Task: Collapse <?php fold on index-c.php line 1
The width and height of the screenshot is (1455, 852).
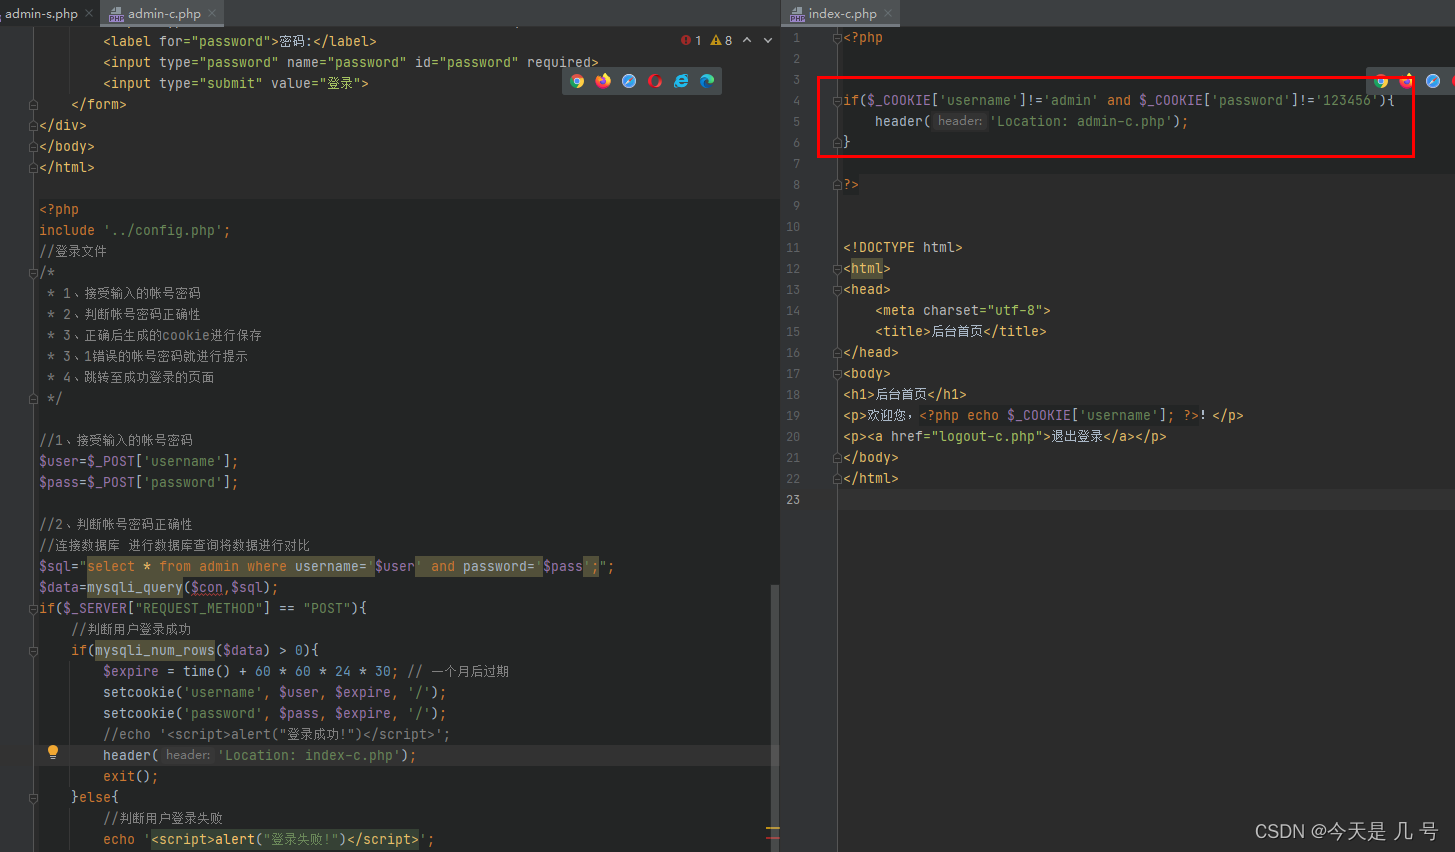Action: pyautogui.click(x=837, y=38)
